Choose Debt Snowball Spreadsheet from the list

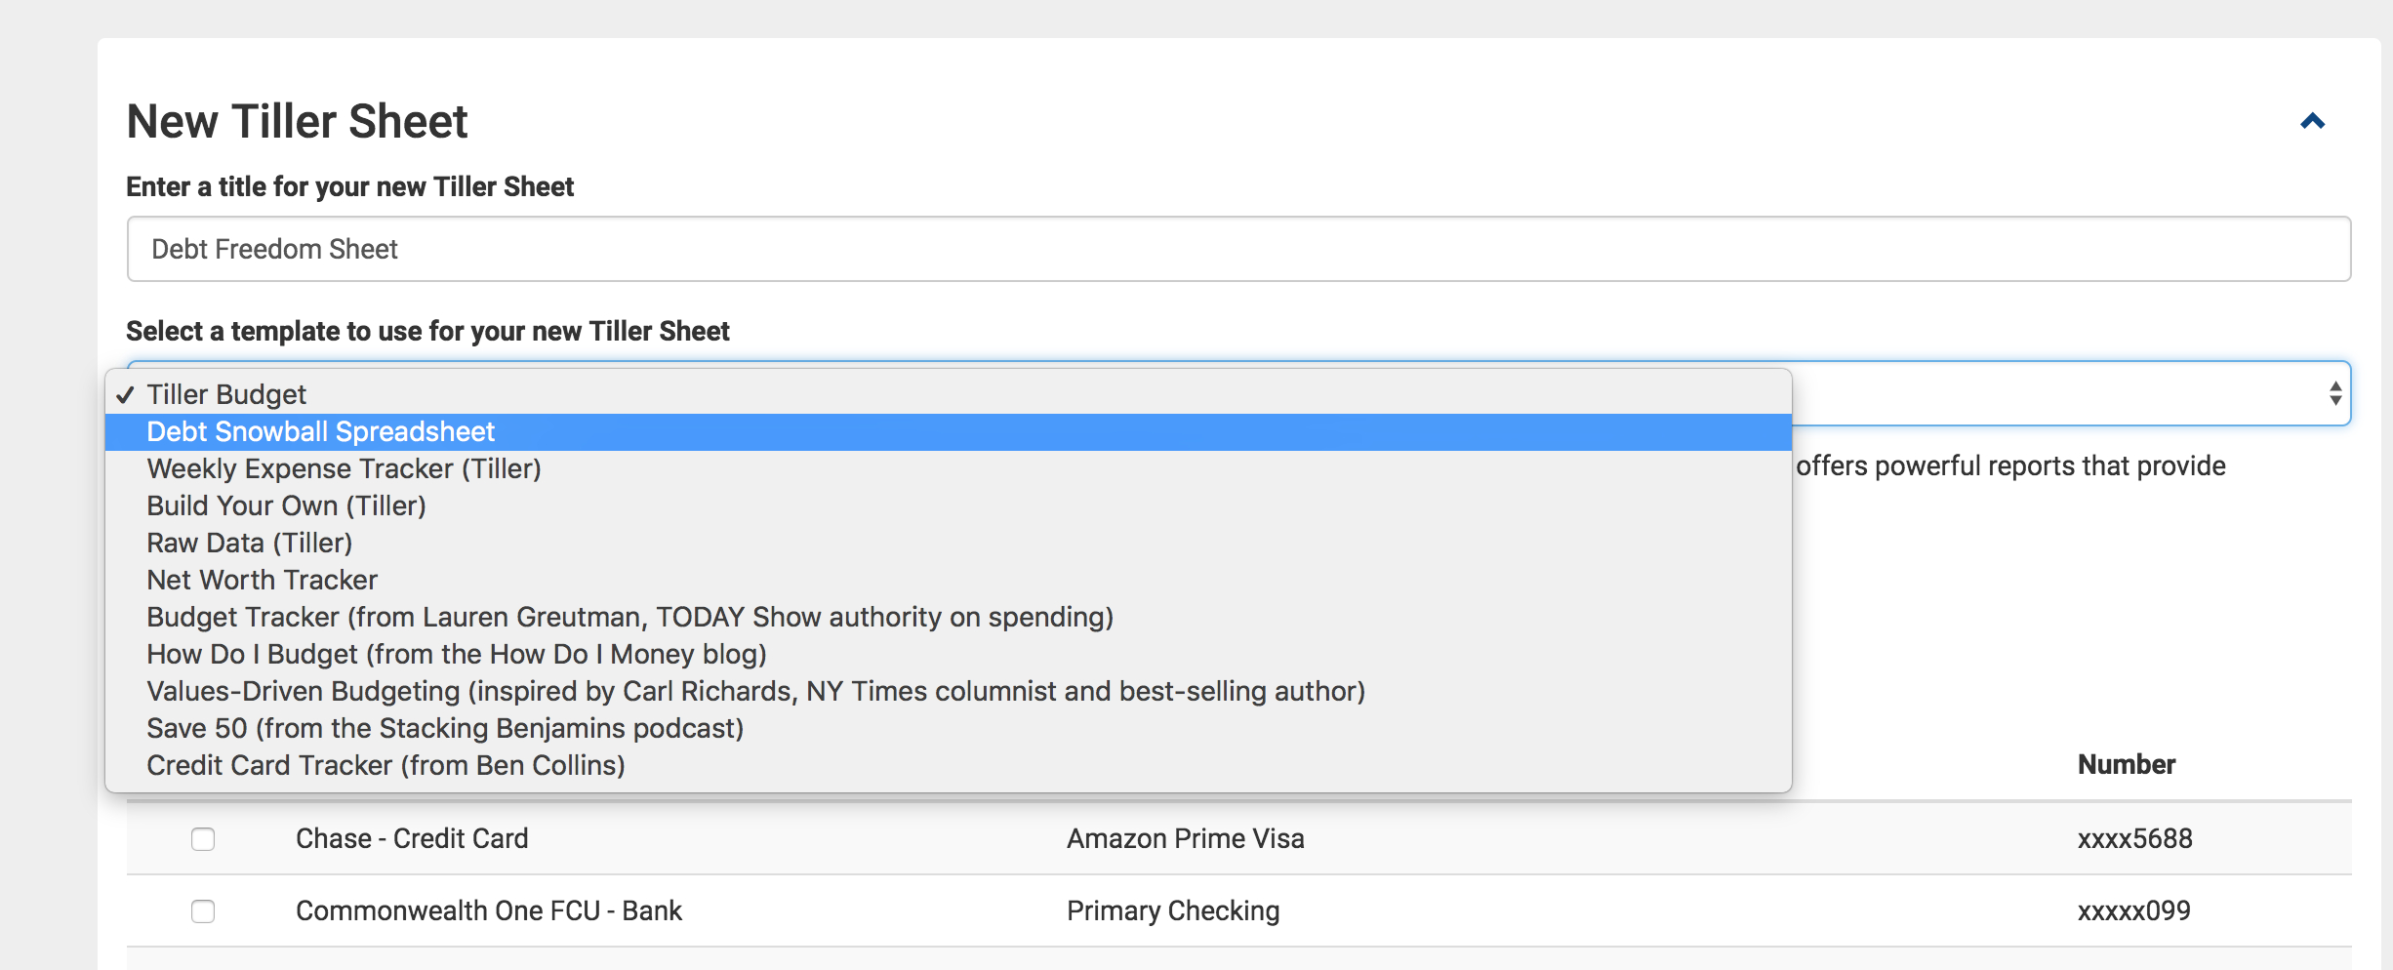(x=320, y=432)
